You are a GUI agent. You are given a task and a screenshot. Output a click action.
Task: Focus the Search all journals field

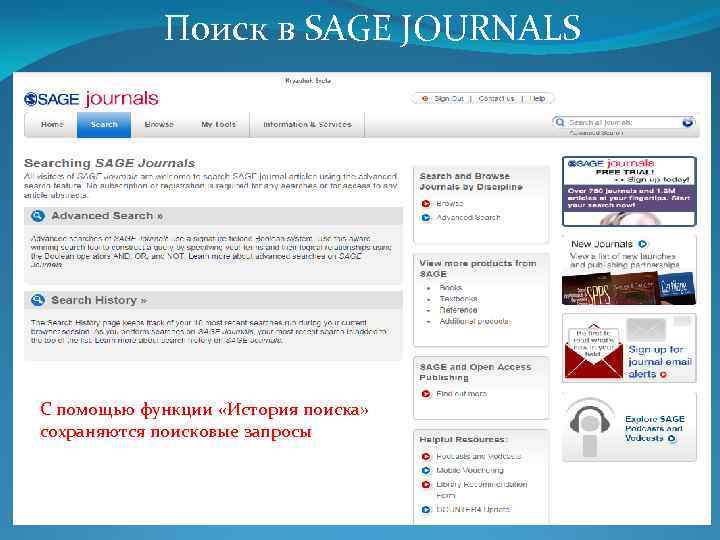pyautogui.click(x=623, y=123)
